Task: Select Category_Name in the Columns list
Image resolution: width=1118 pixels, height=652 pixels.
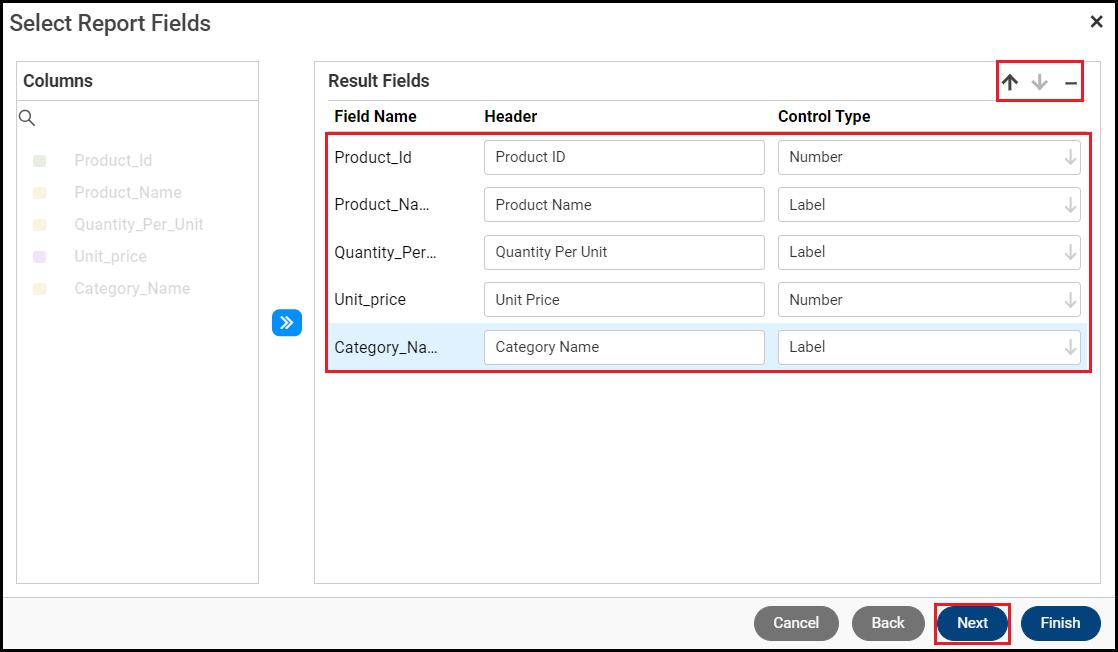Action: tap(132, 289)
